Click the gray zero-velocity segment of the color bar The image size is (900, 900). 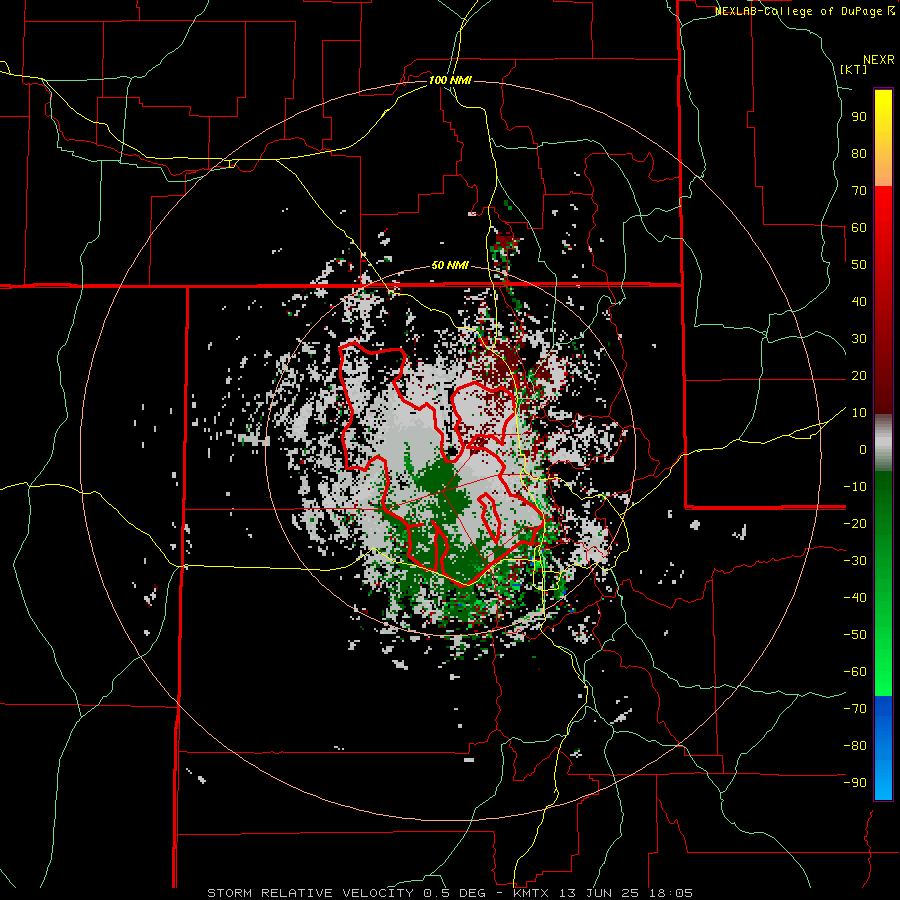pyautogui.click(x=883, y=443)
